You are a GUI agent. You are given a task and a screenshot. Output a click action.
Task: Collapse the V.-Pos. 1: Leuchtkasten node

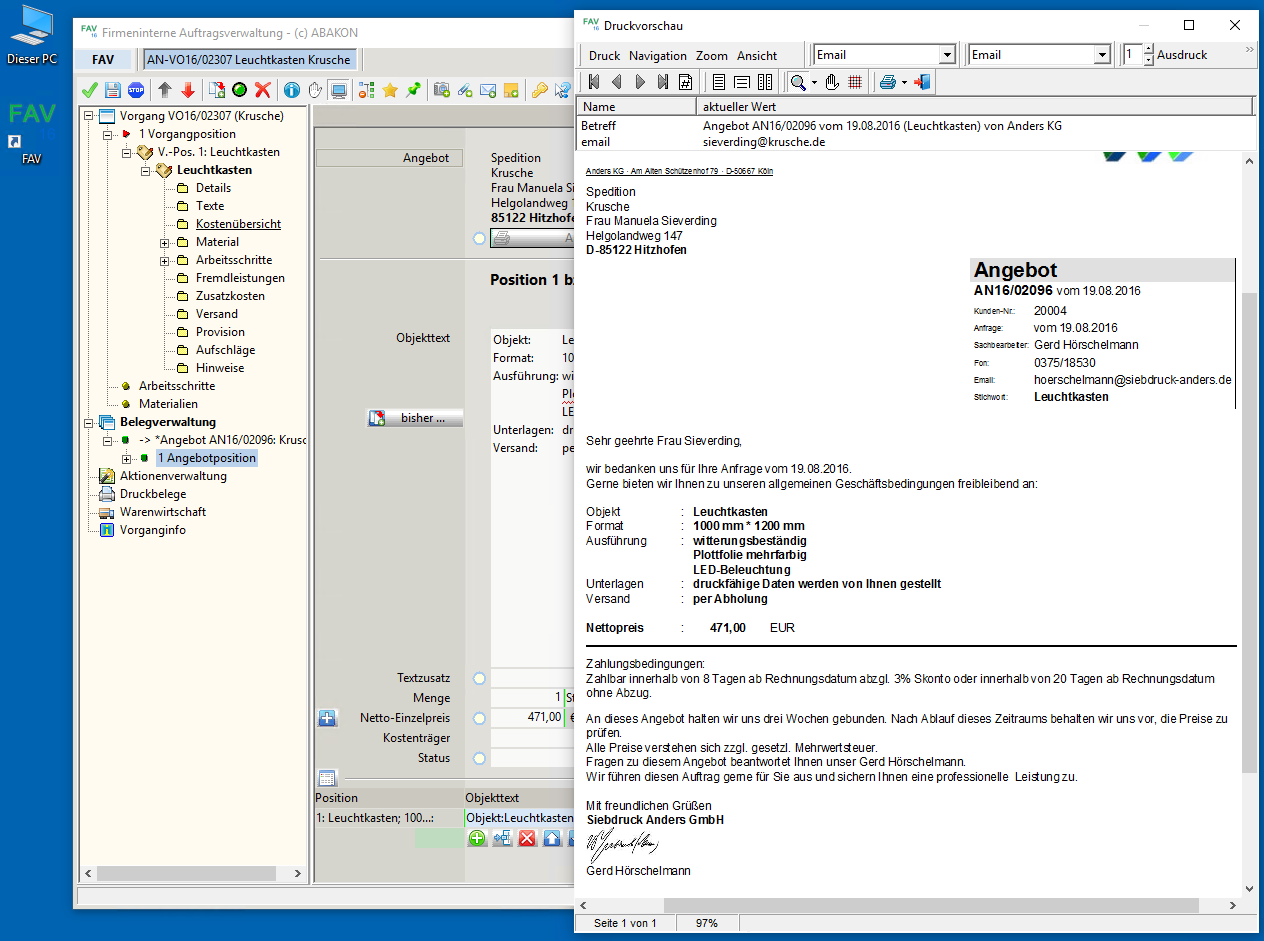coord(127,152)
